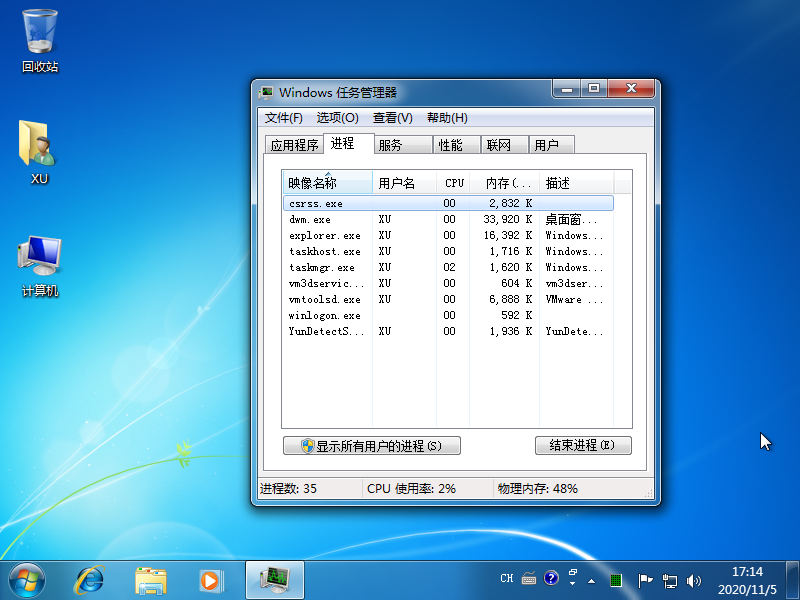Show hidden tray icons arrow
800x600 pixels.
591,579
